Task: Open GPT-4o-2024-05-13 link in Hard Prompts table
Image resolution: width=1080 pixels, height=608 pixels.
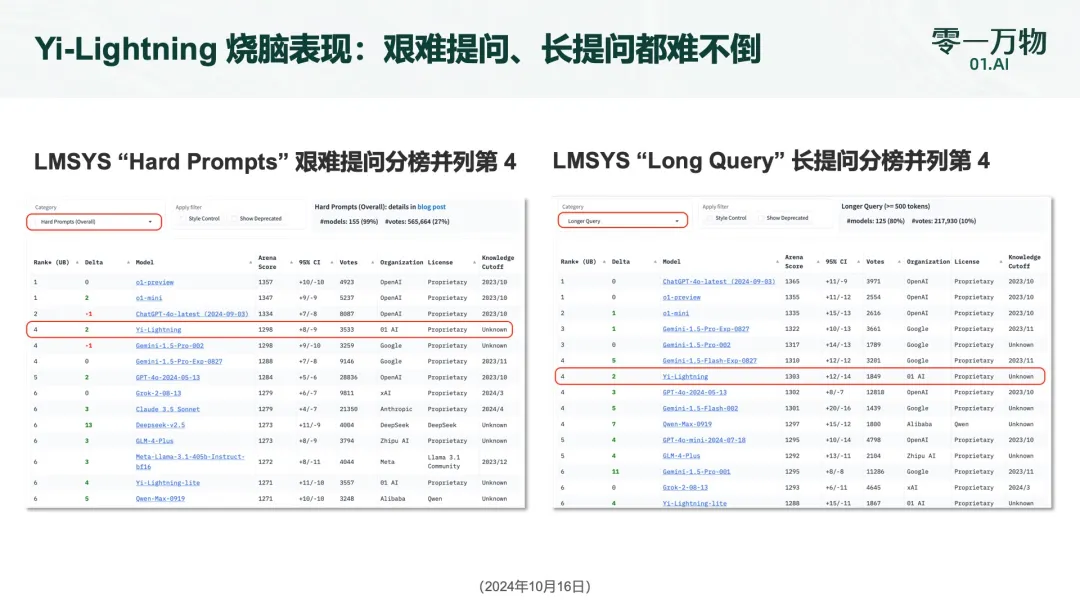Action: pyautogui.click(x=167, y=377)
